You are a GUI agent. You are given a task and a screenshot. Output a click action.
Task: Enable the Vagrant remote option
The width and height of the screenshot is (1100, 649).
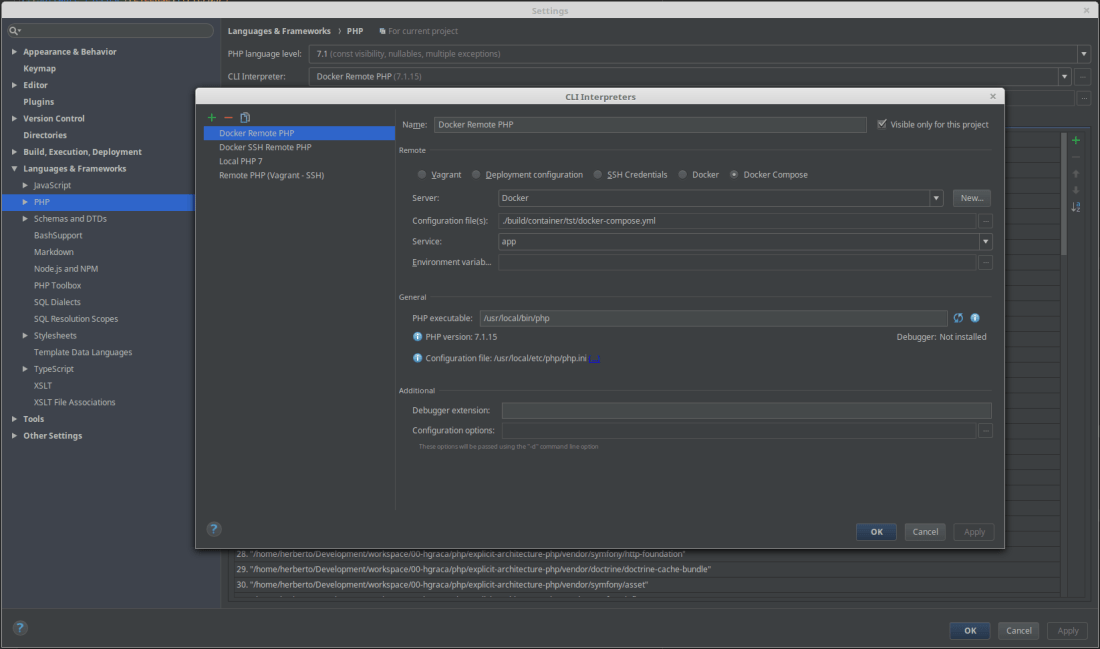pyautogui.click(x=421, y=174)
